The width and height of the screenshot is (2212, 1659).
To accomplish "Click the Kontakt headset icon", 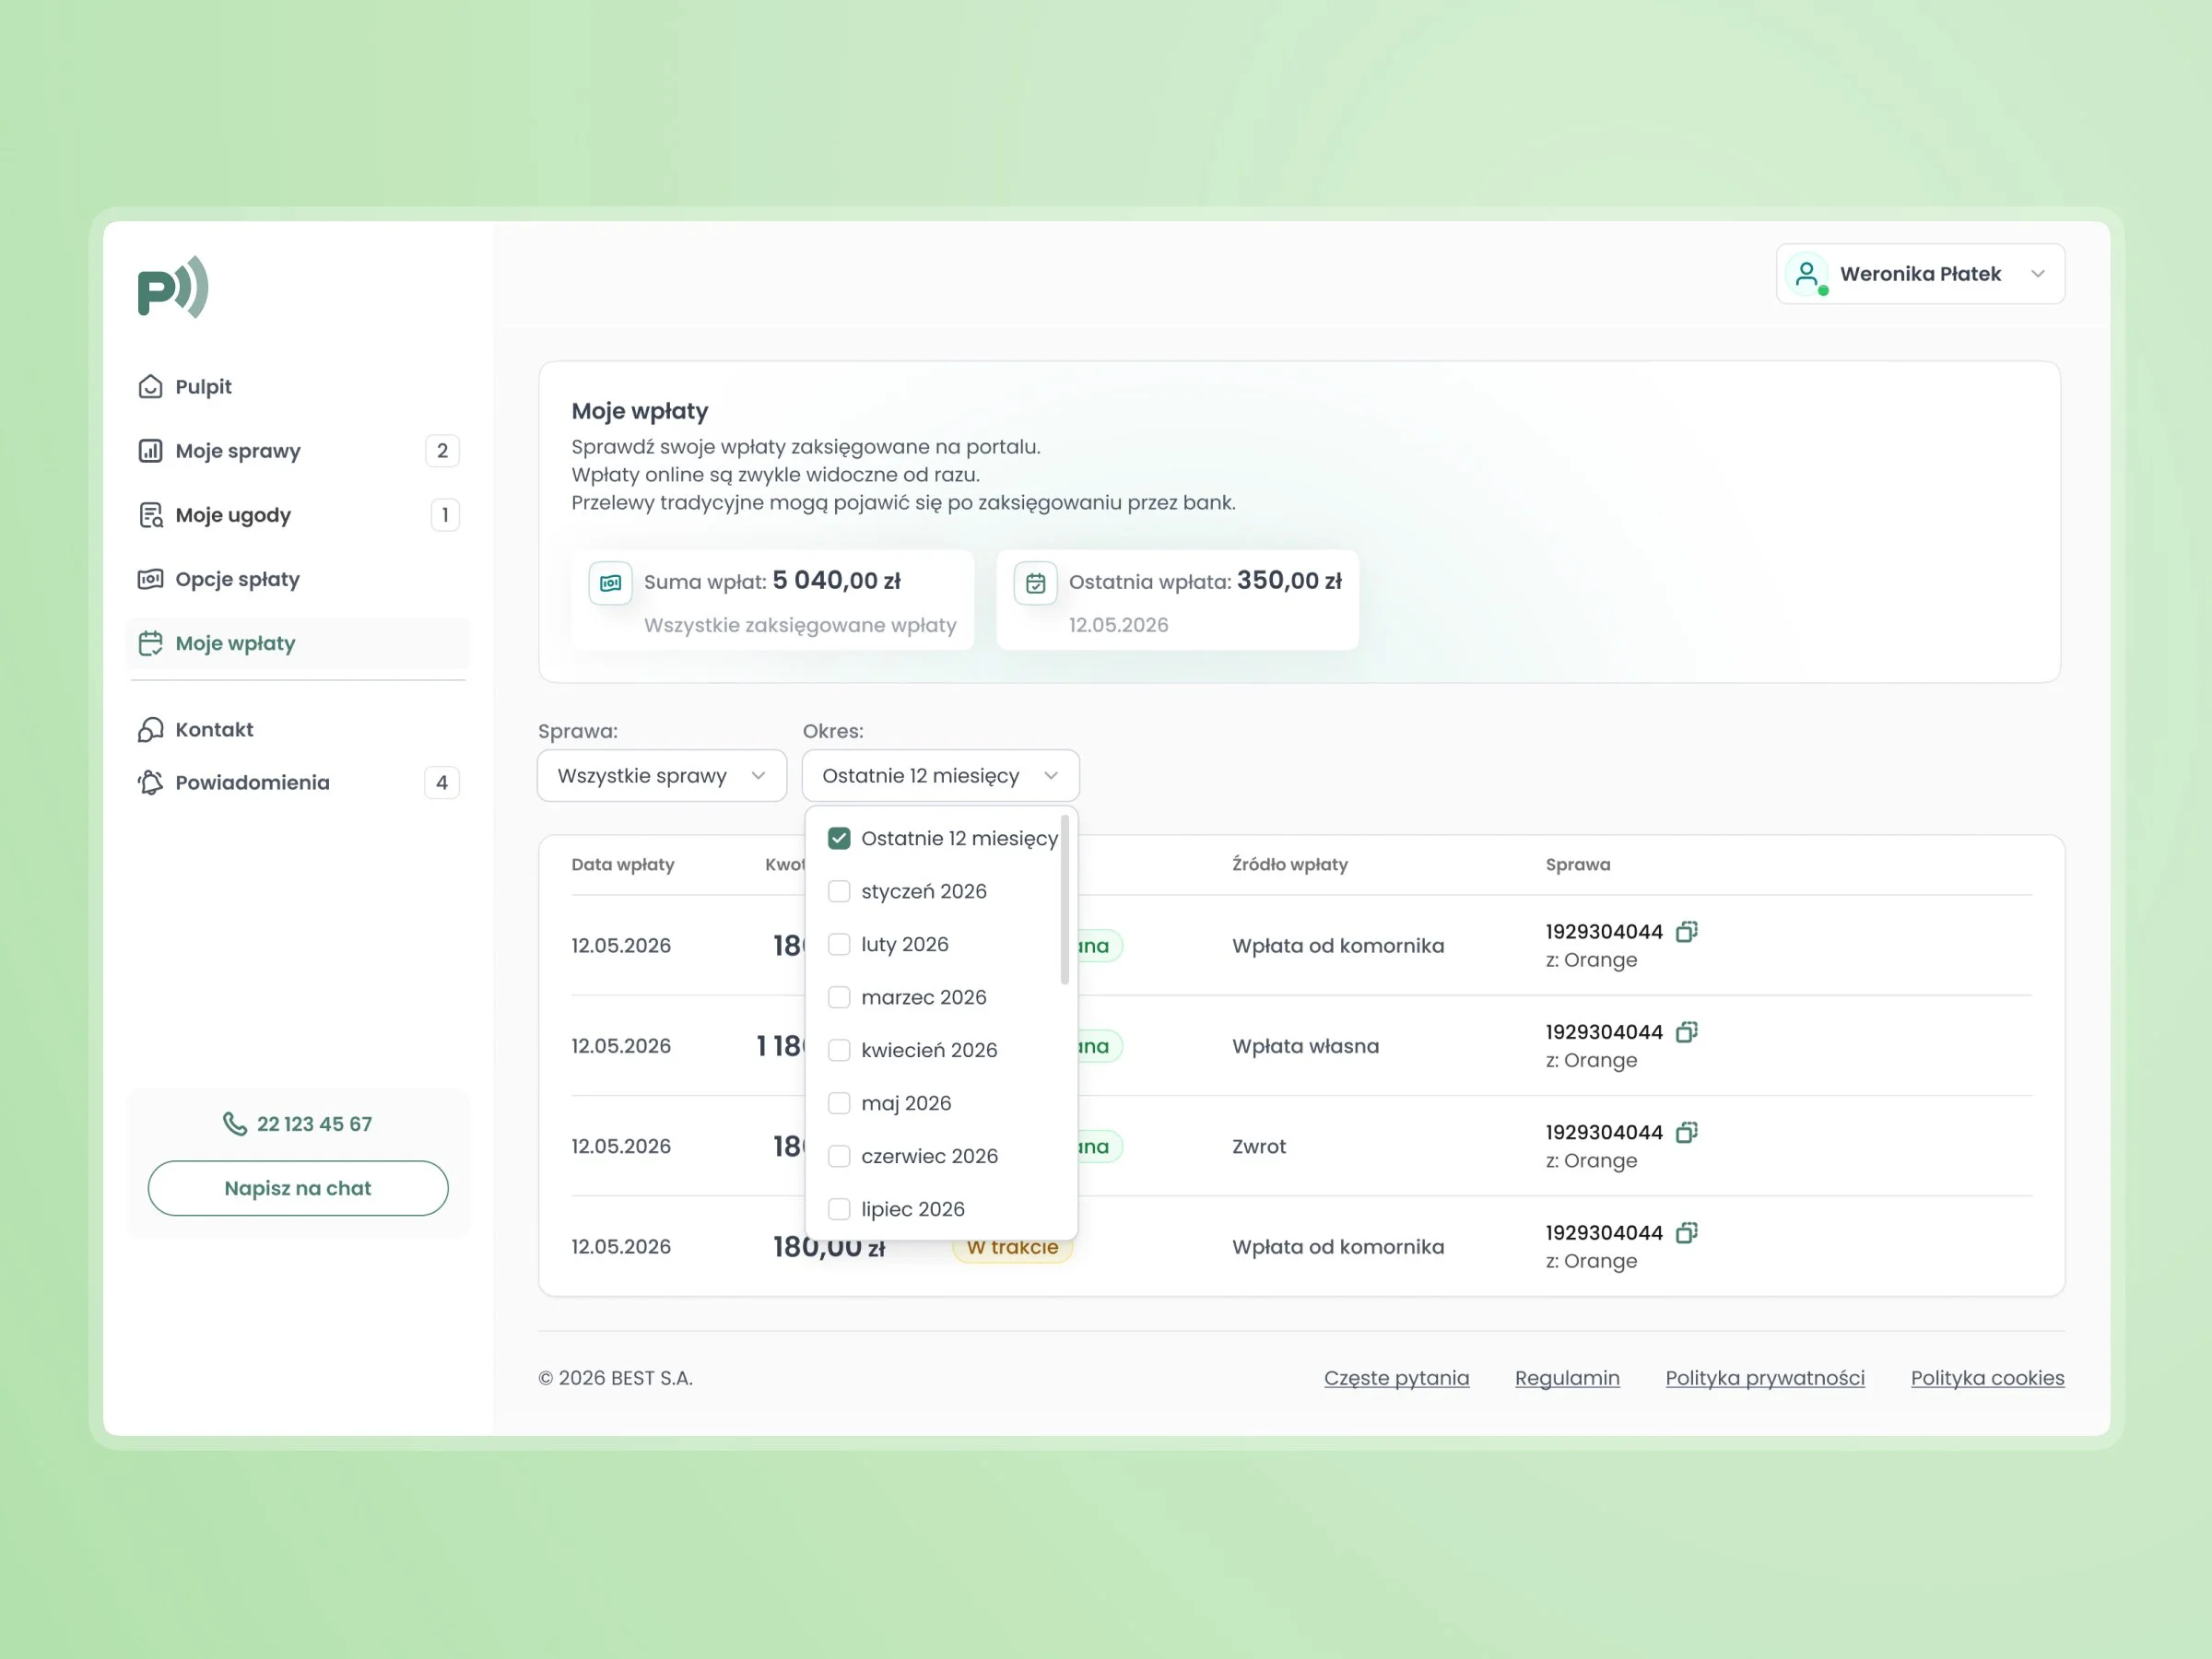I will click(150, 729).
